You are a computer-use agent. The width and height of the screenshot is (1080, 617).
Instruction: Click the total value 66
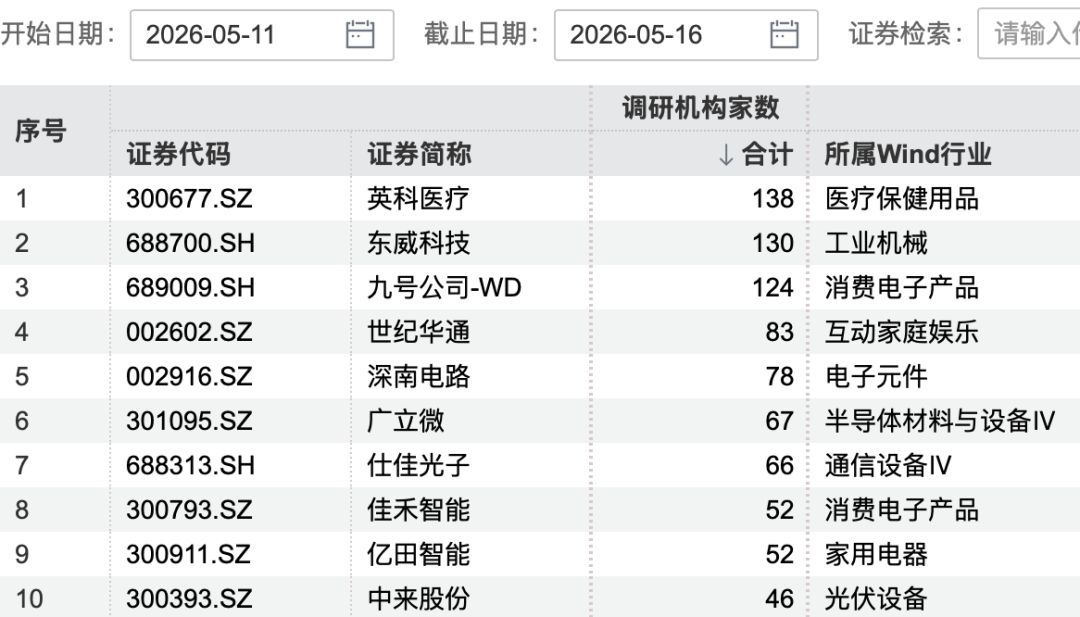click(780, 466)
